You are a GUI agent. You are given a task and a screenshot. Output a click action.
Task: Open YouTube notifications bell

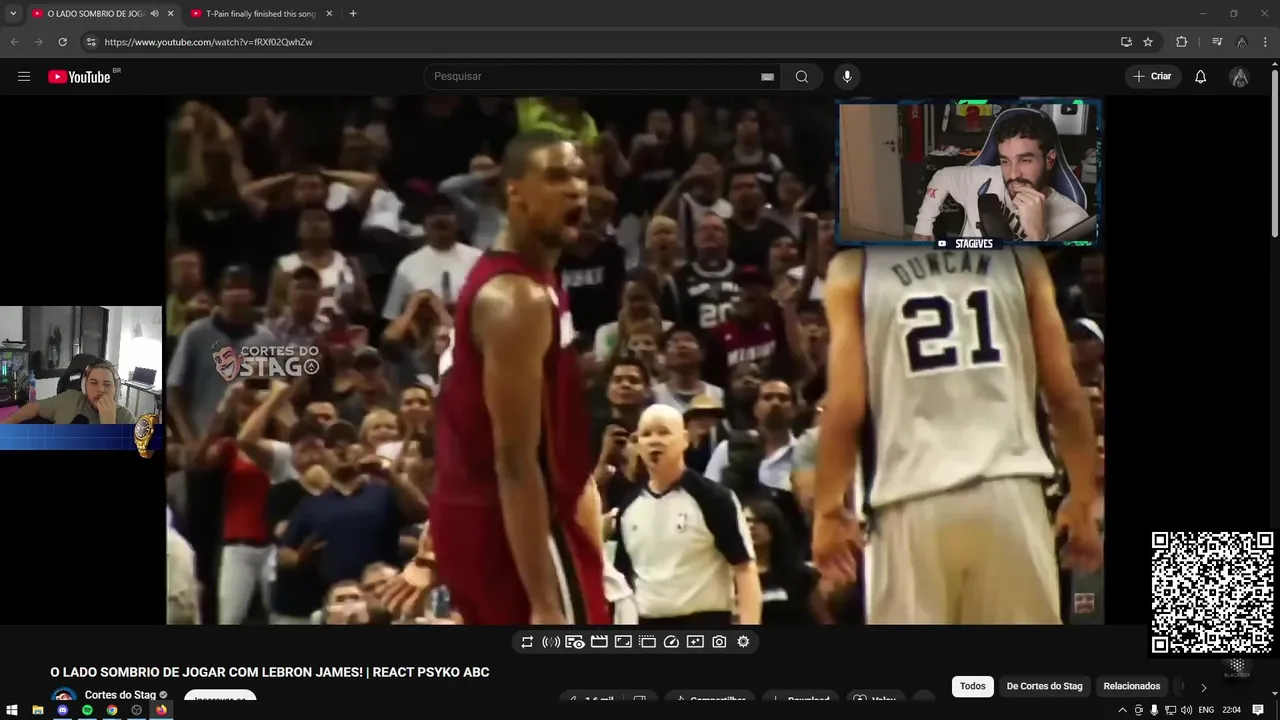point(1201,77)
